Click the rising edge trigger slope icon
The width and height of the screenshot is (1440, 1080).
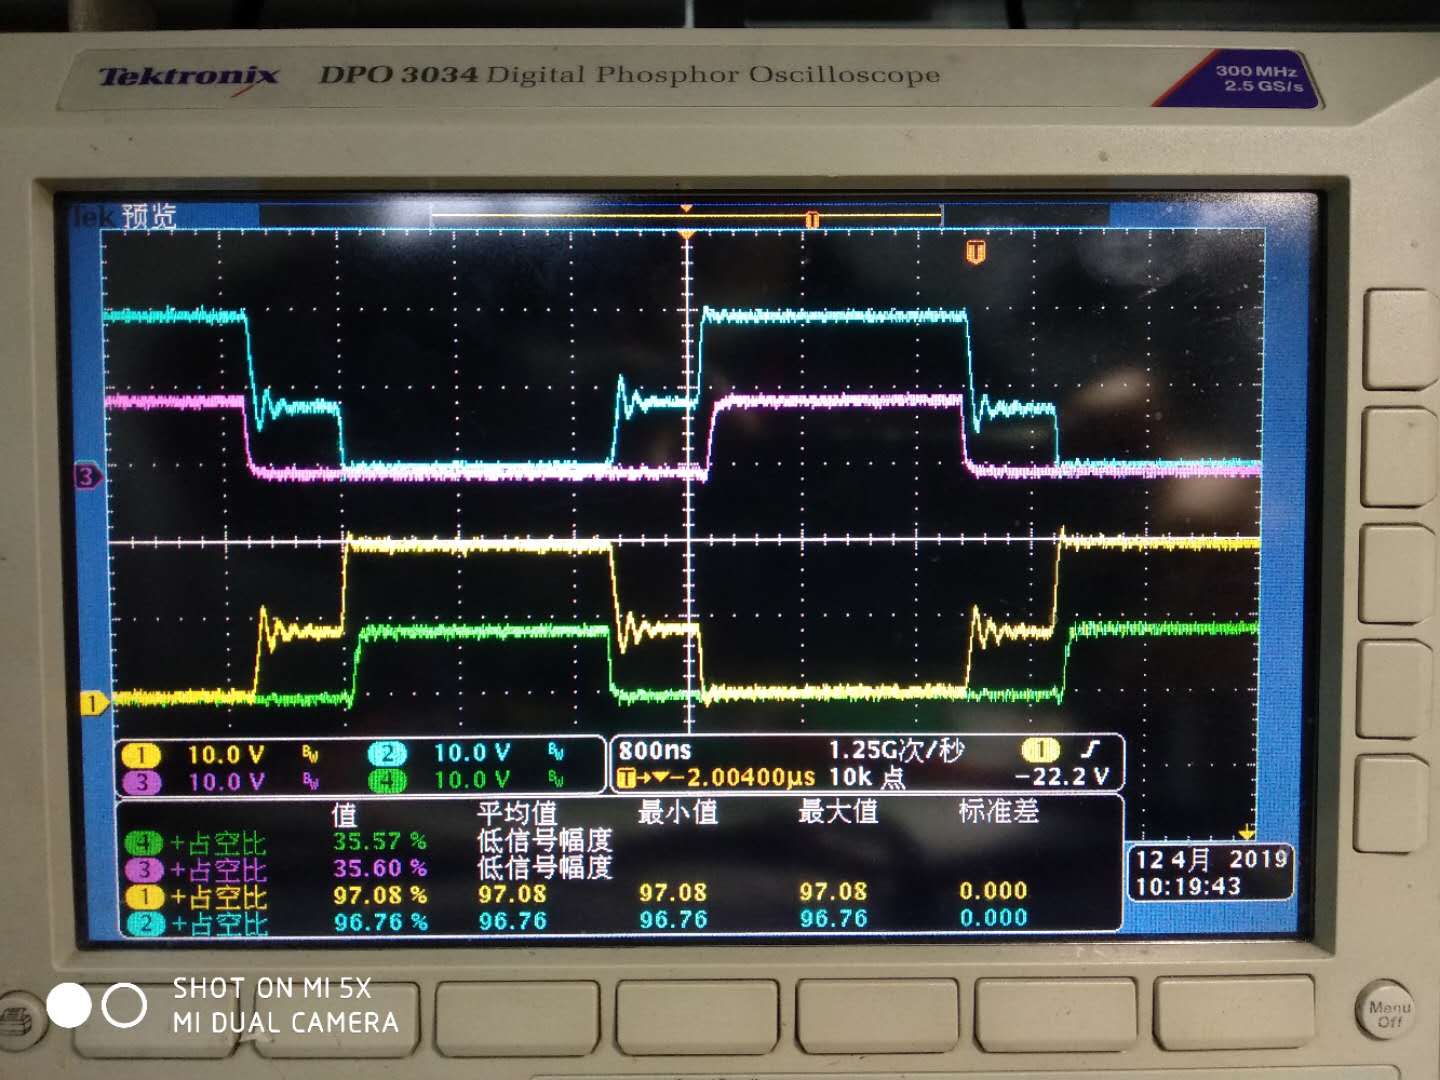[x=1091, y=748]
